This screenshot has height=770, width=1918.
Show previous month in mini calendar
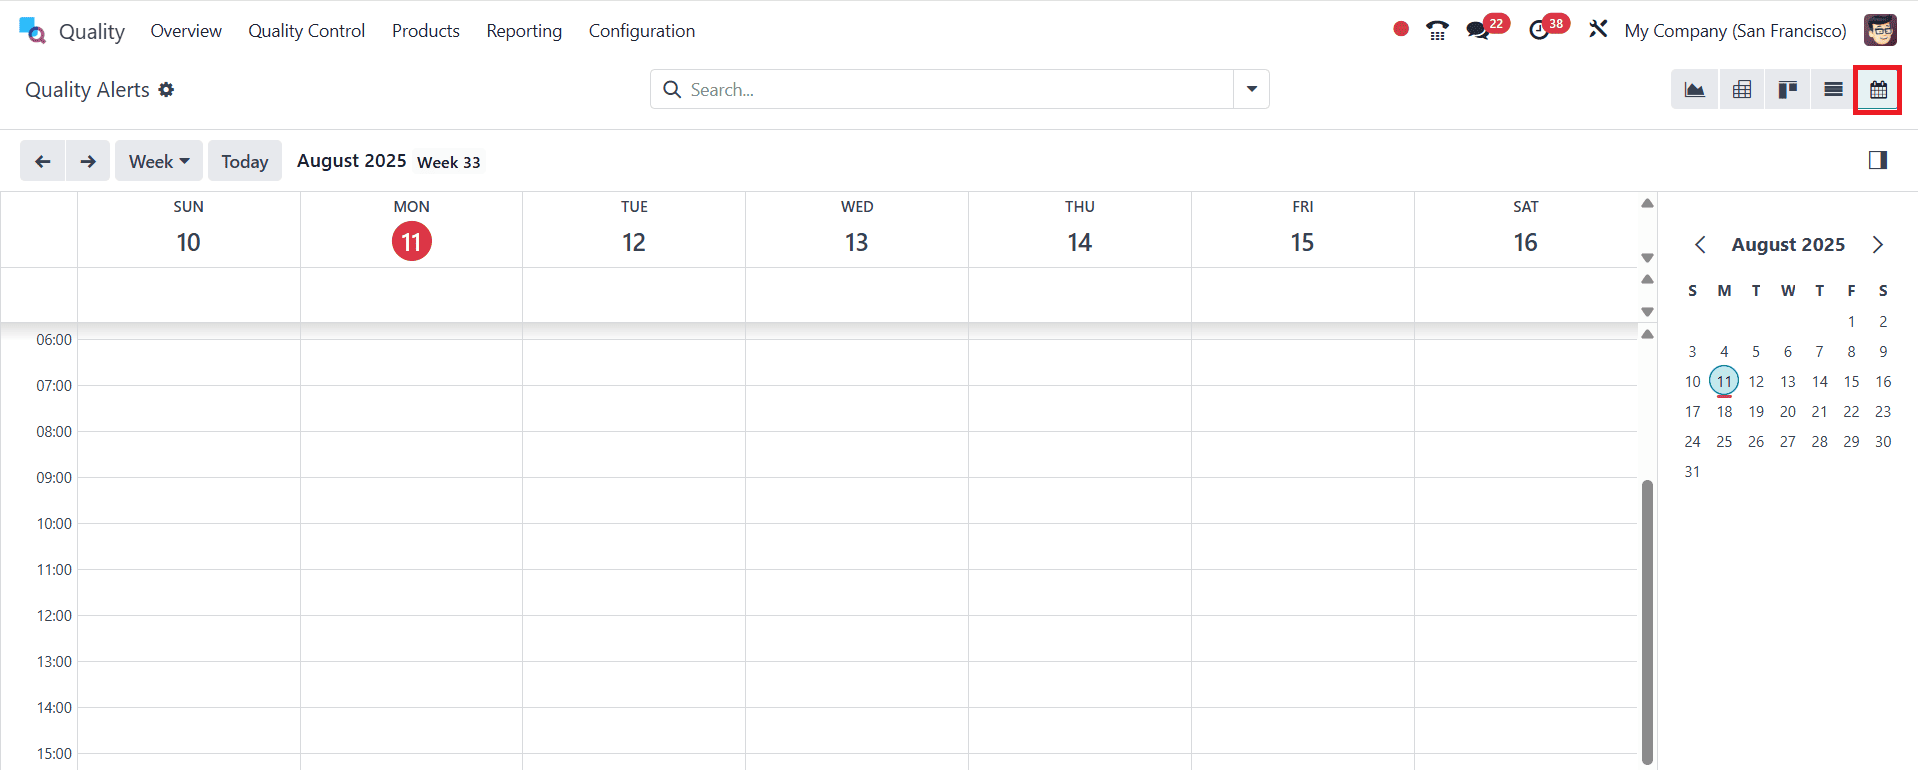point(1700,245)
